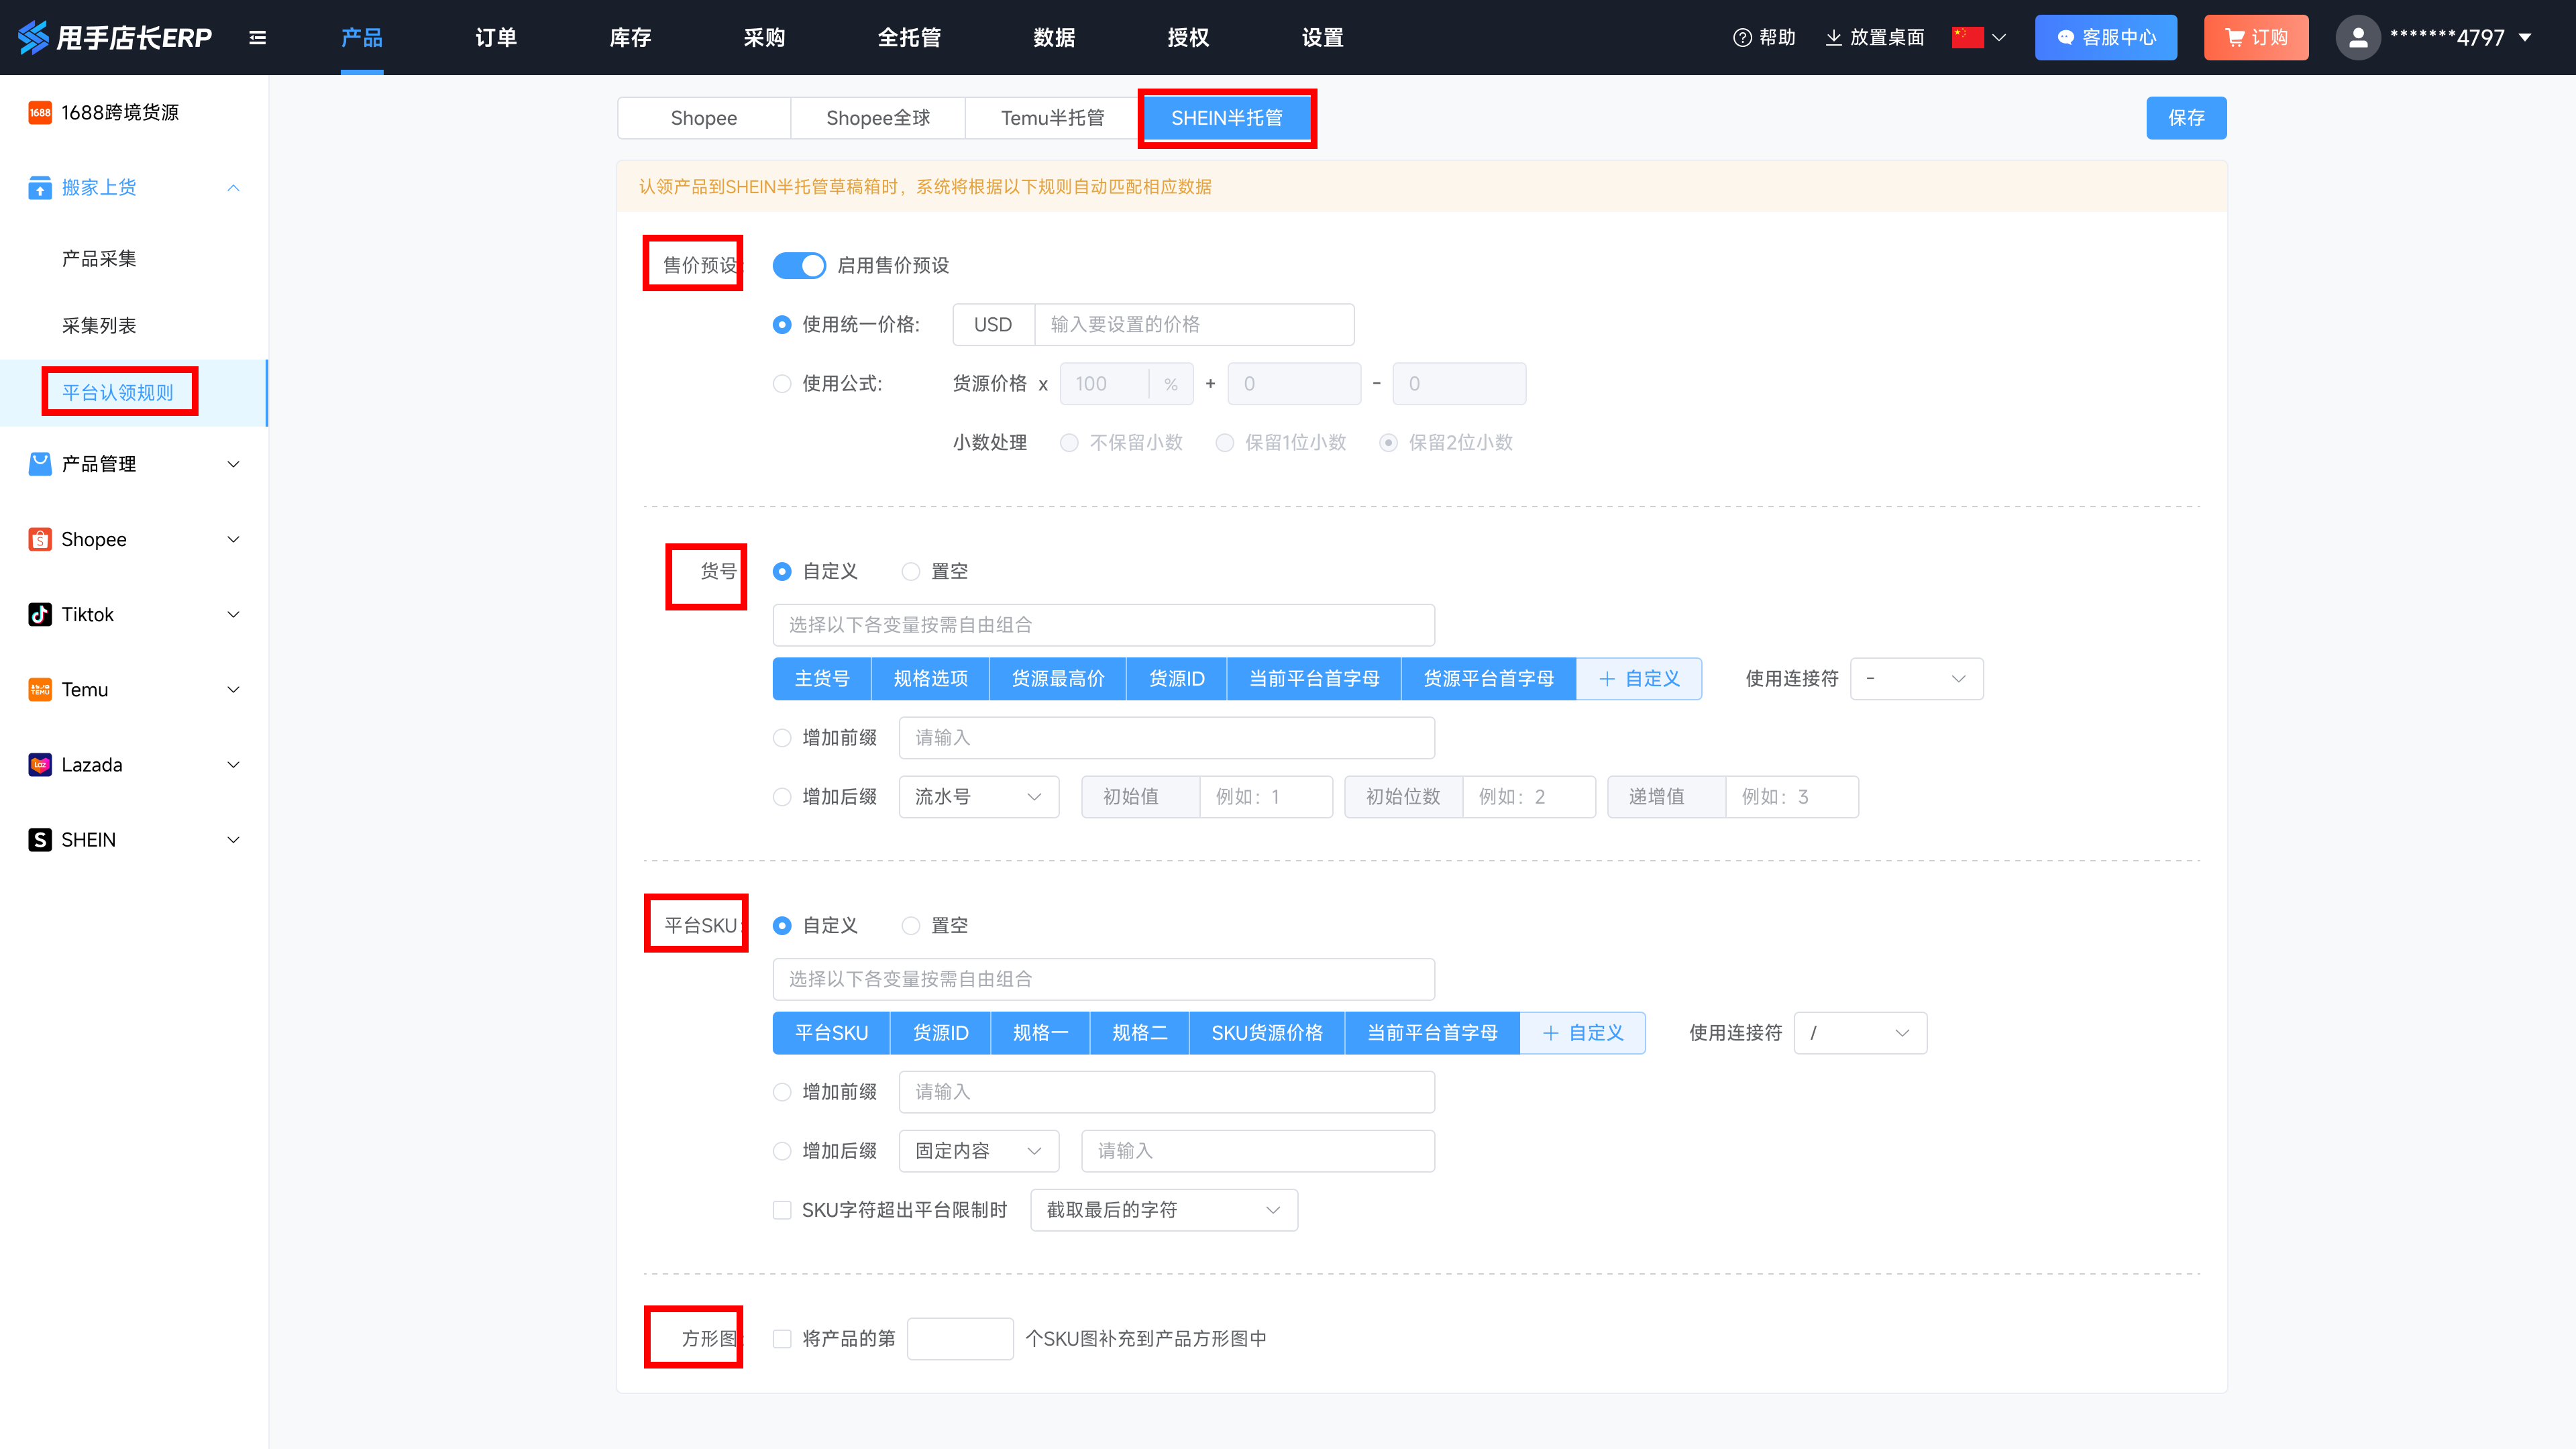Open 平台SKU 使用连接符 dropdown
The height and width of the screenshot is (1449, 2576).
point(1860,1033)
